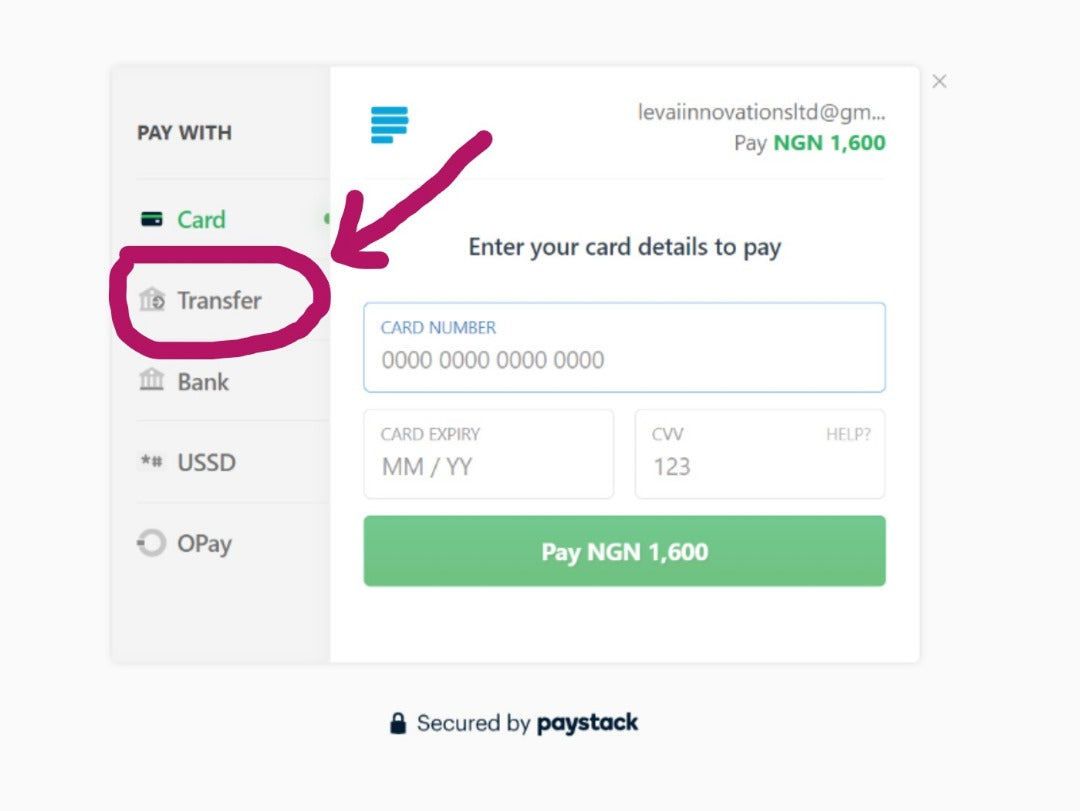Click the Transfer bank icon

(152, 300)
